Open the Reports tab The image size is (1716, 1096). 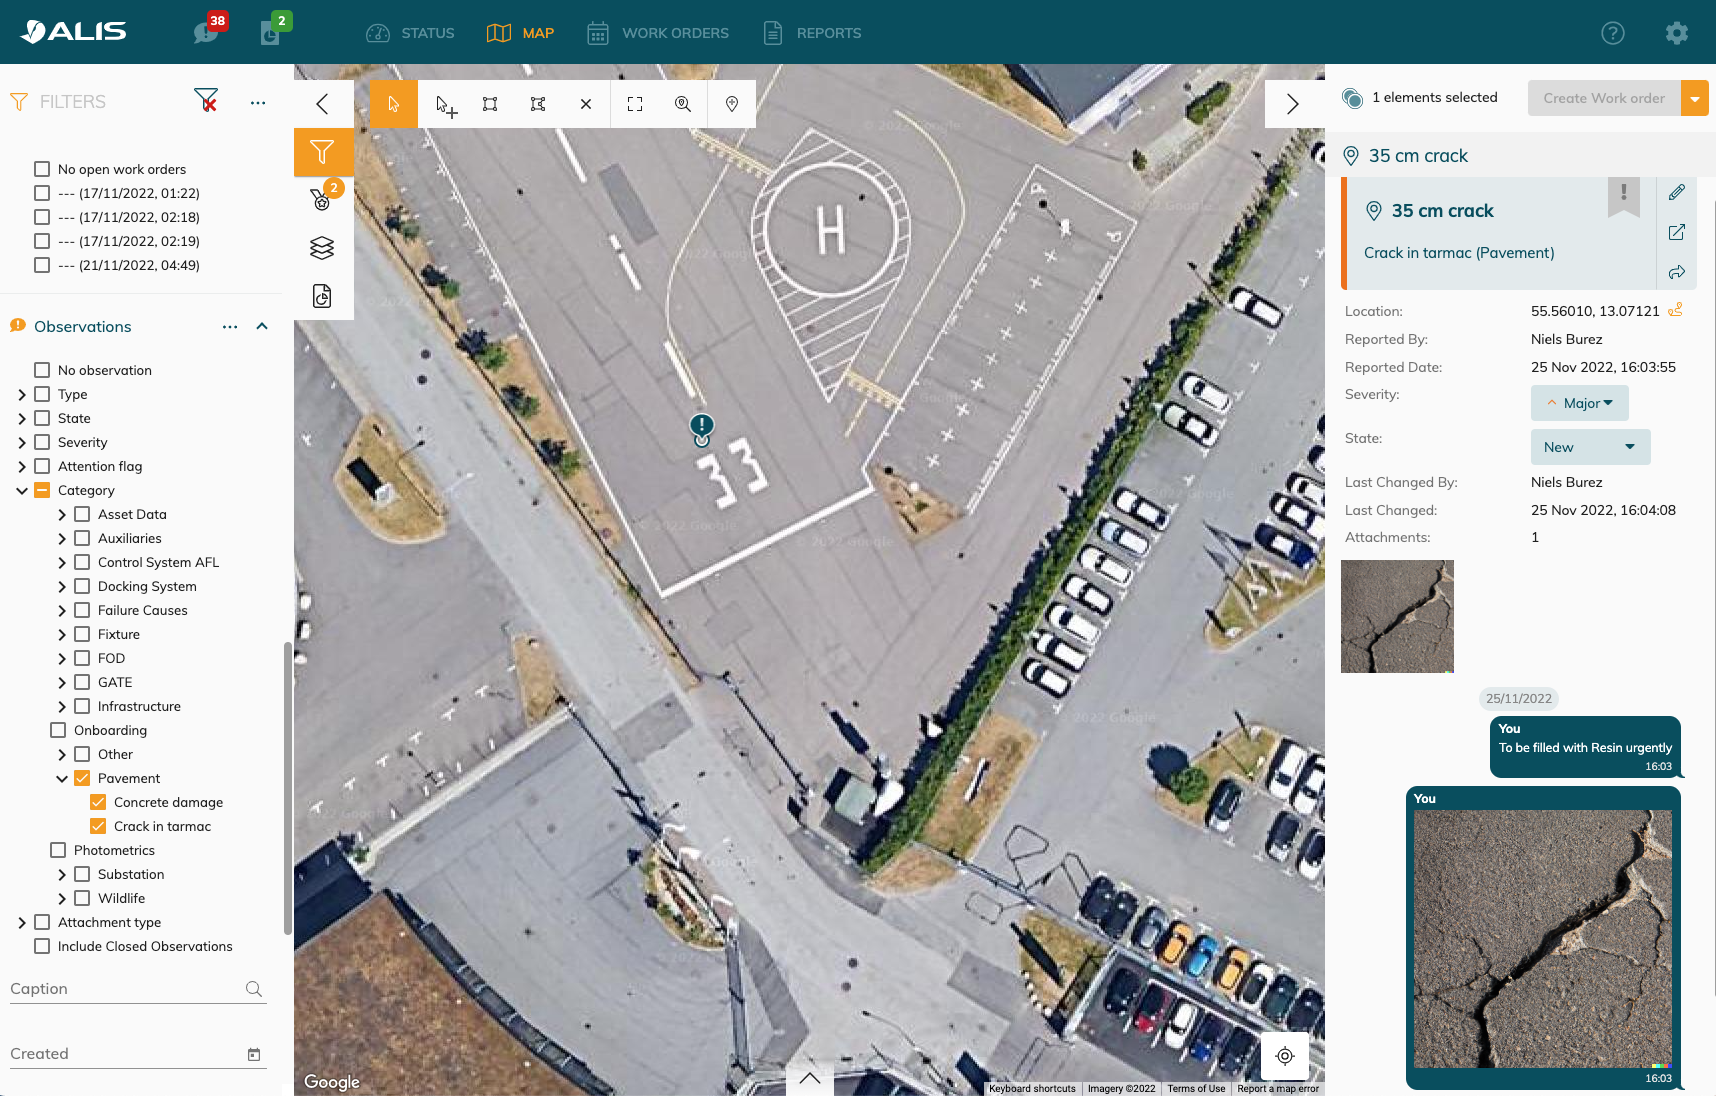[x=811, y=33]
